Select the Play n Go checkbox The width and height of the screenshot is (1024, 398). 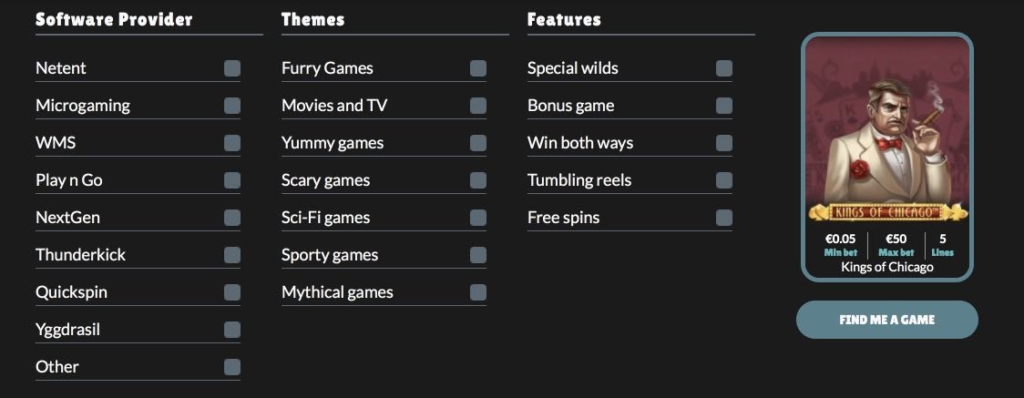[x=232, y=180]
